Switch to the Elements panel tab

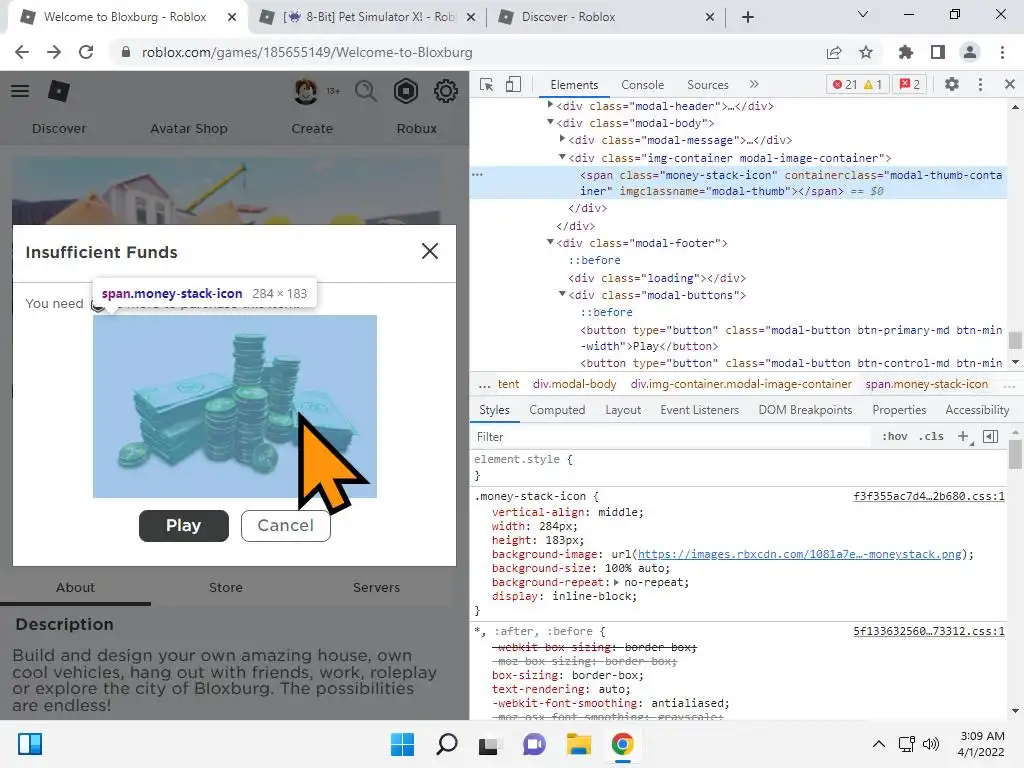(574, 85)
